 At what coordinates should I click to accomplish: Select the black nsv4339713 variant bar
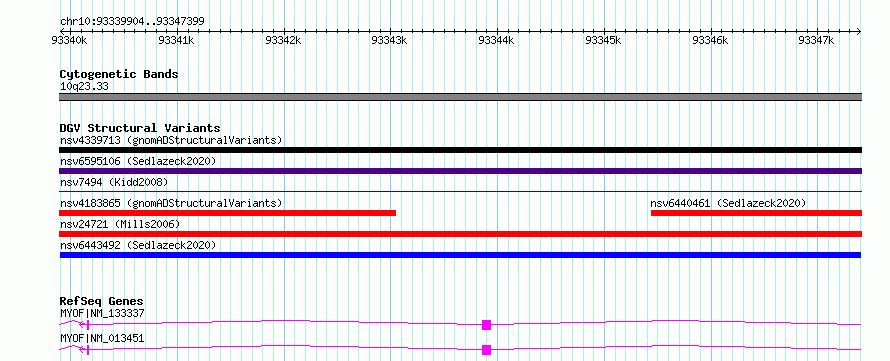460,150
